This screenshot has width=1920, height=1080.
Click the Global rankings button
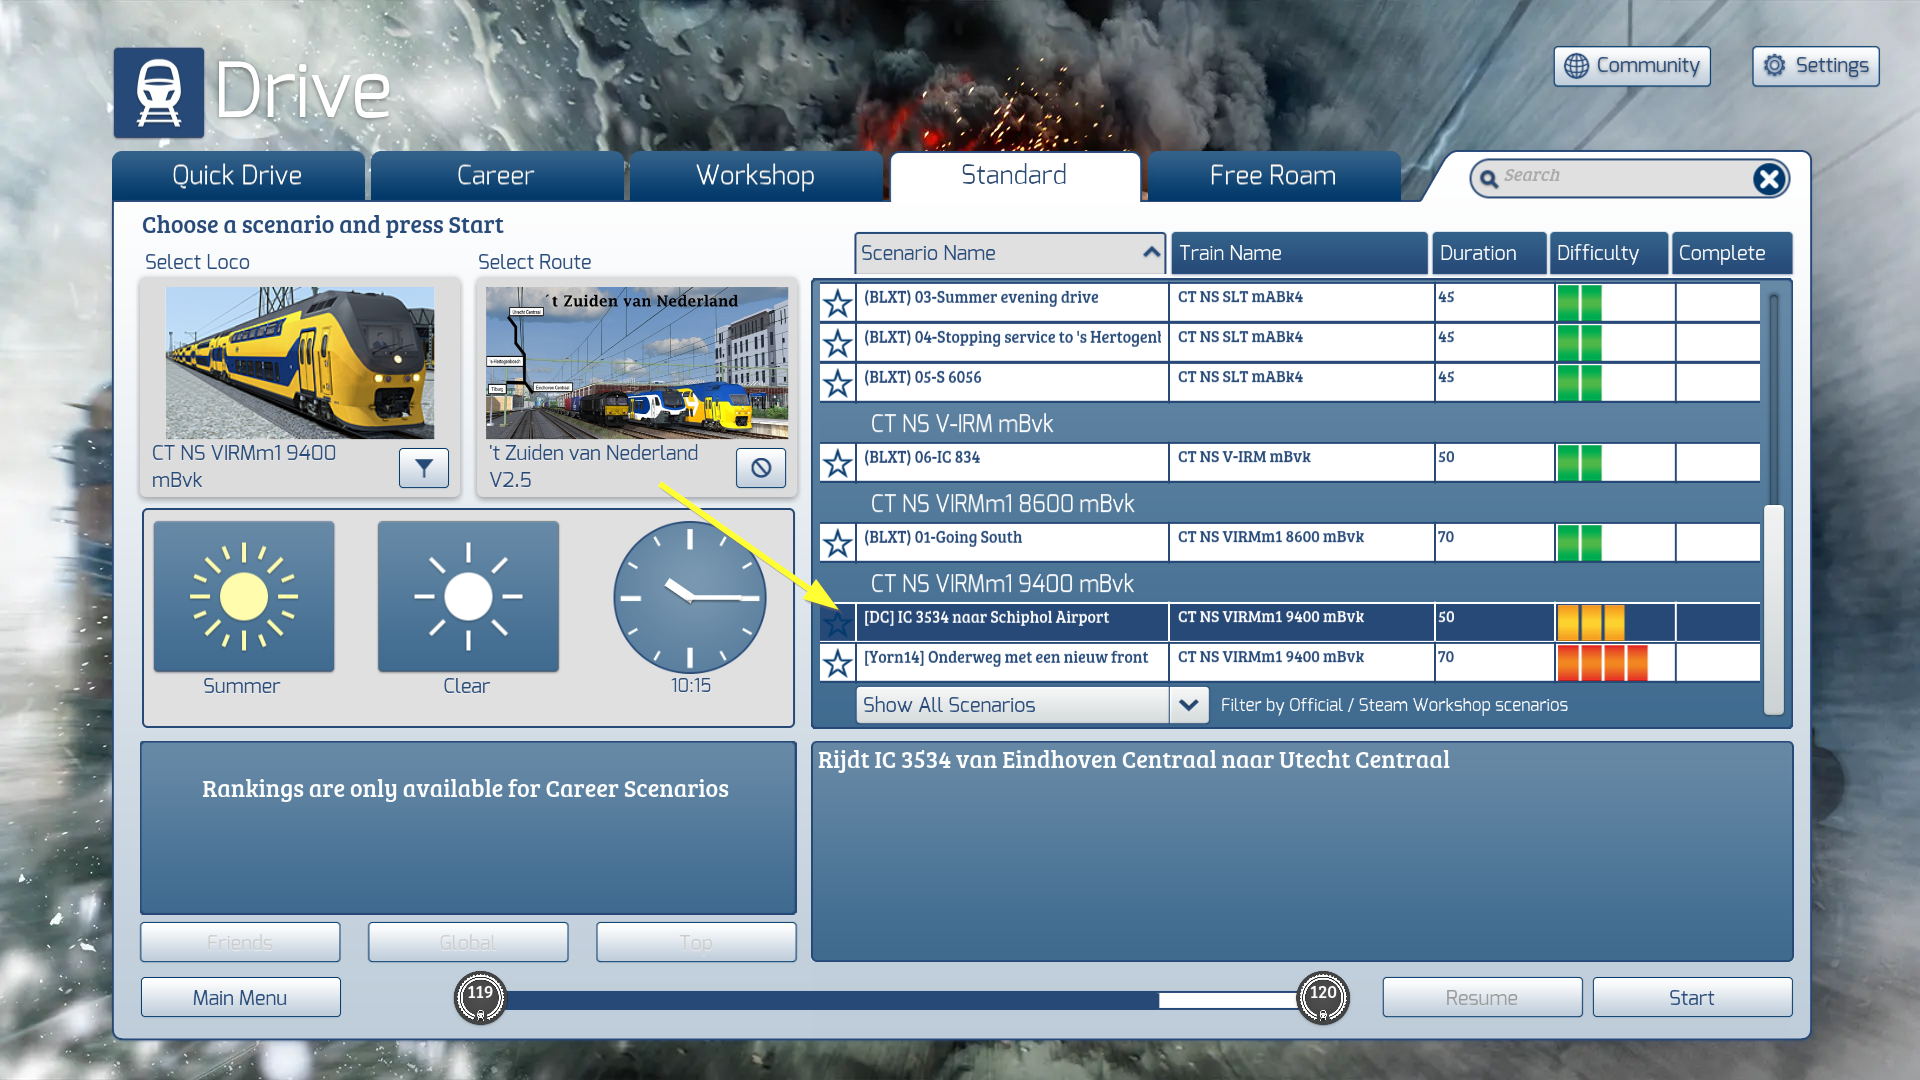coord(468,942)
